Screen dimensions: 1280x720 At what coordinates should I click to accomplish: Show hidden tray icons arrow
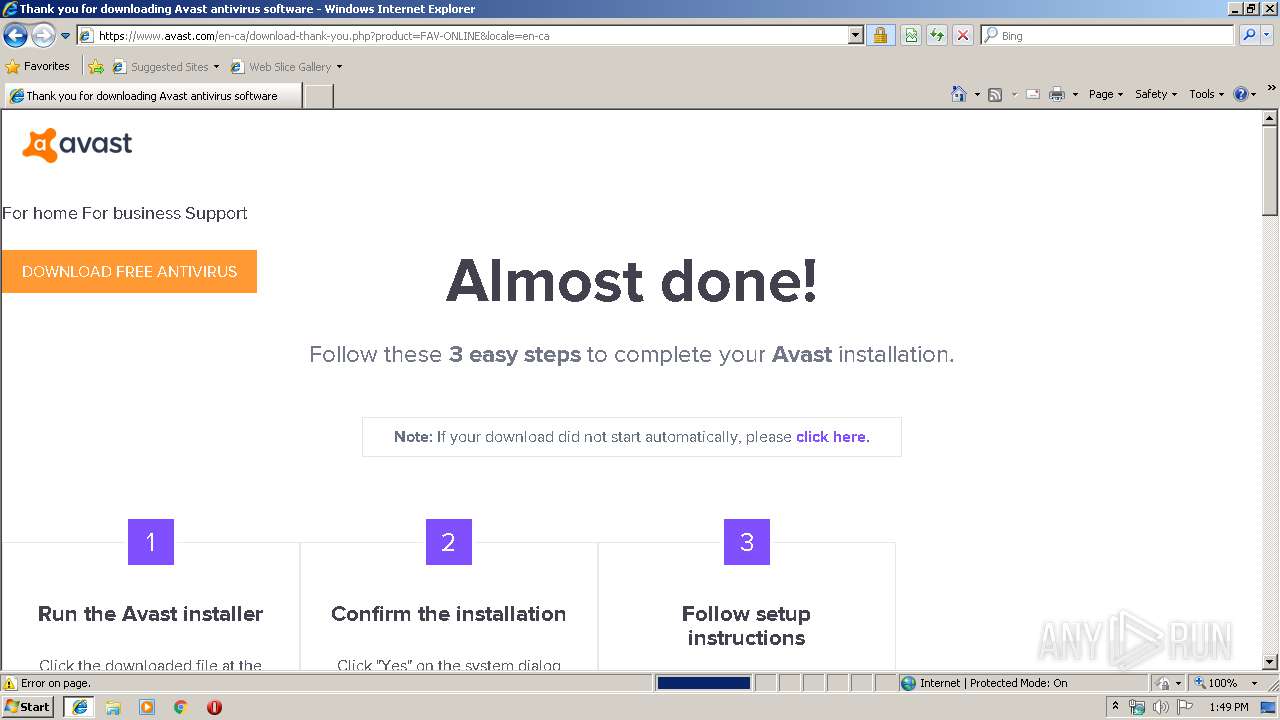click(x=1115, y=707)
